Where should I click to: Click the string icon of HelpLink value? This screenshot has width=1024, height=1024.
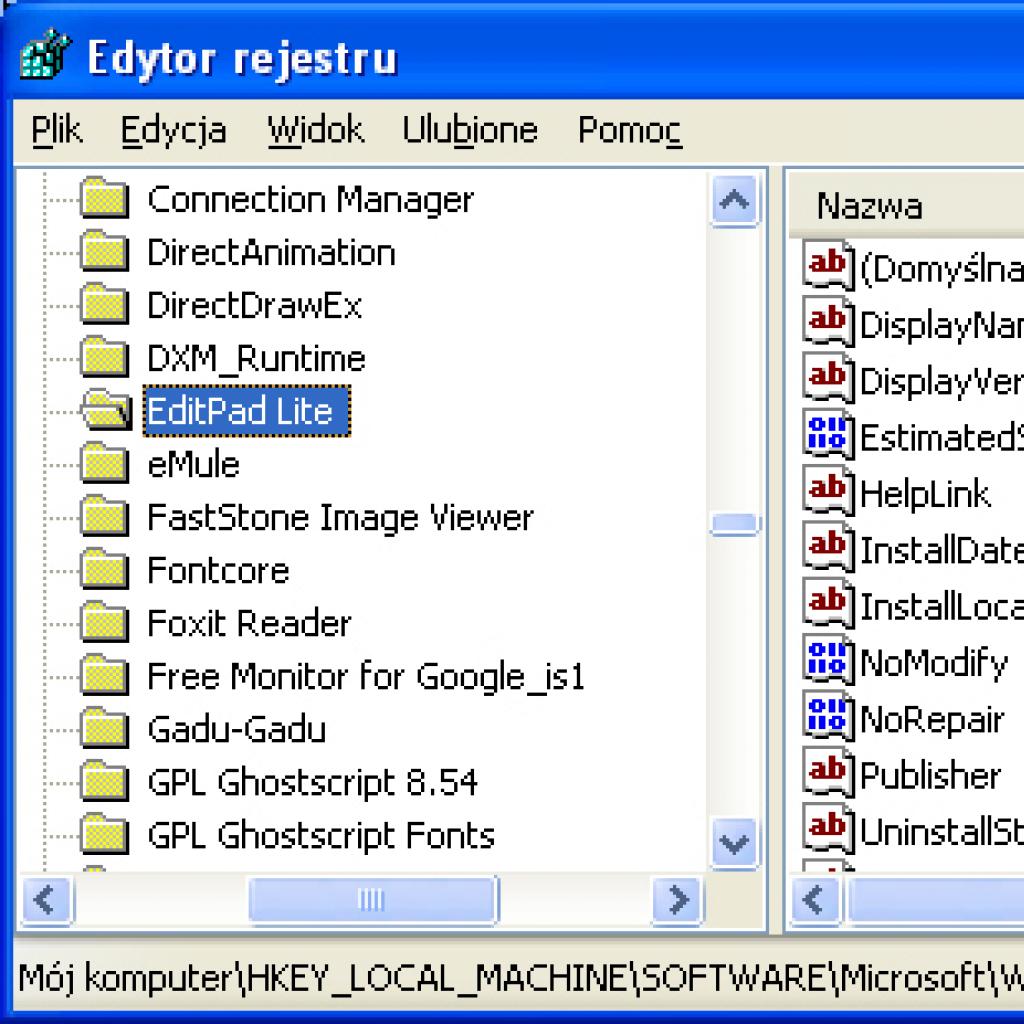[828, 490]
